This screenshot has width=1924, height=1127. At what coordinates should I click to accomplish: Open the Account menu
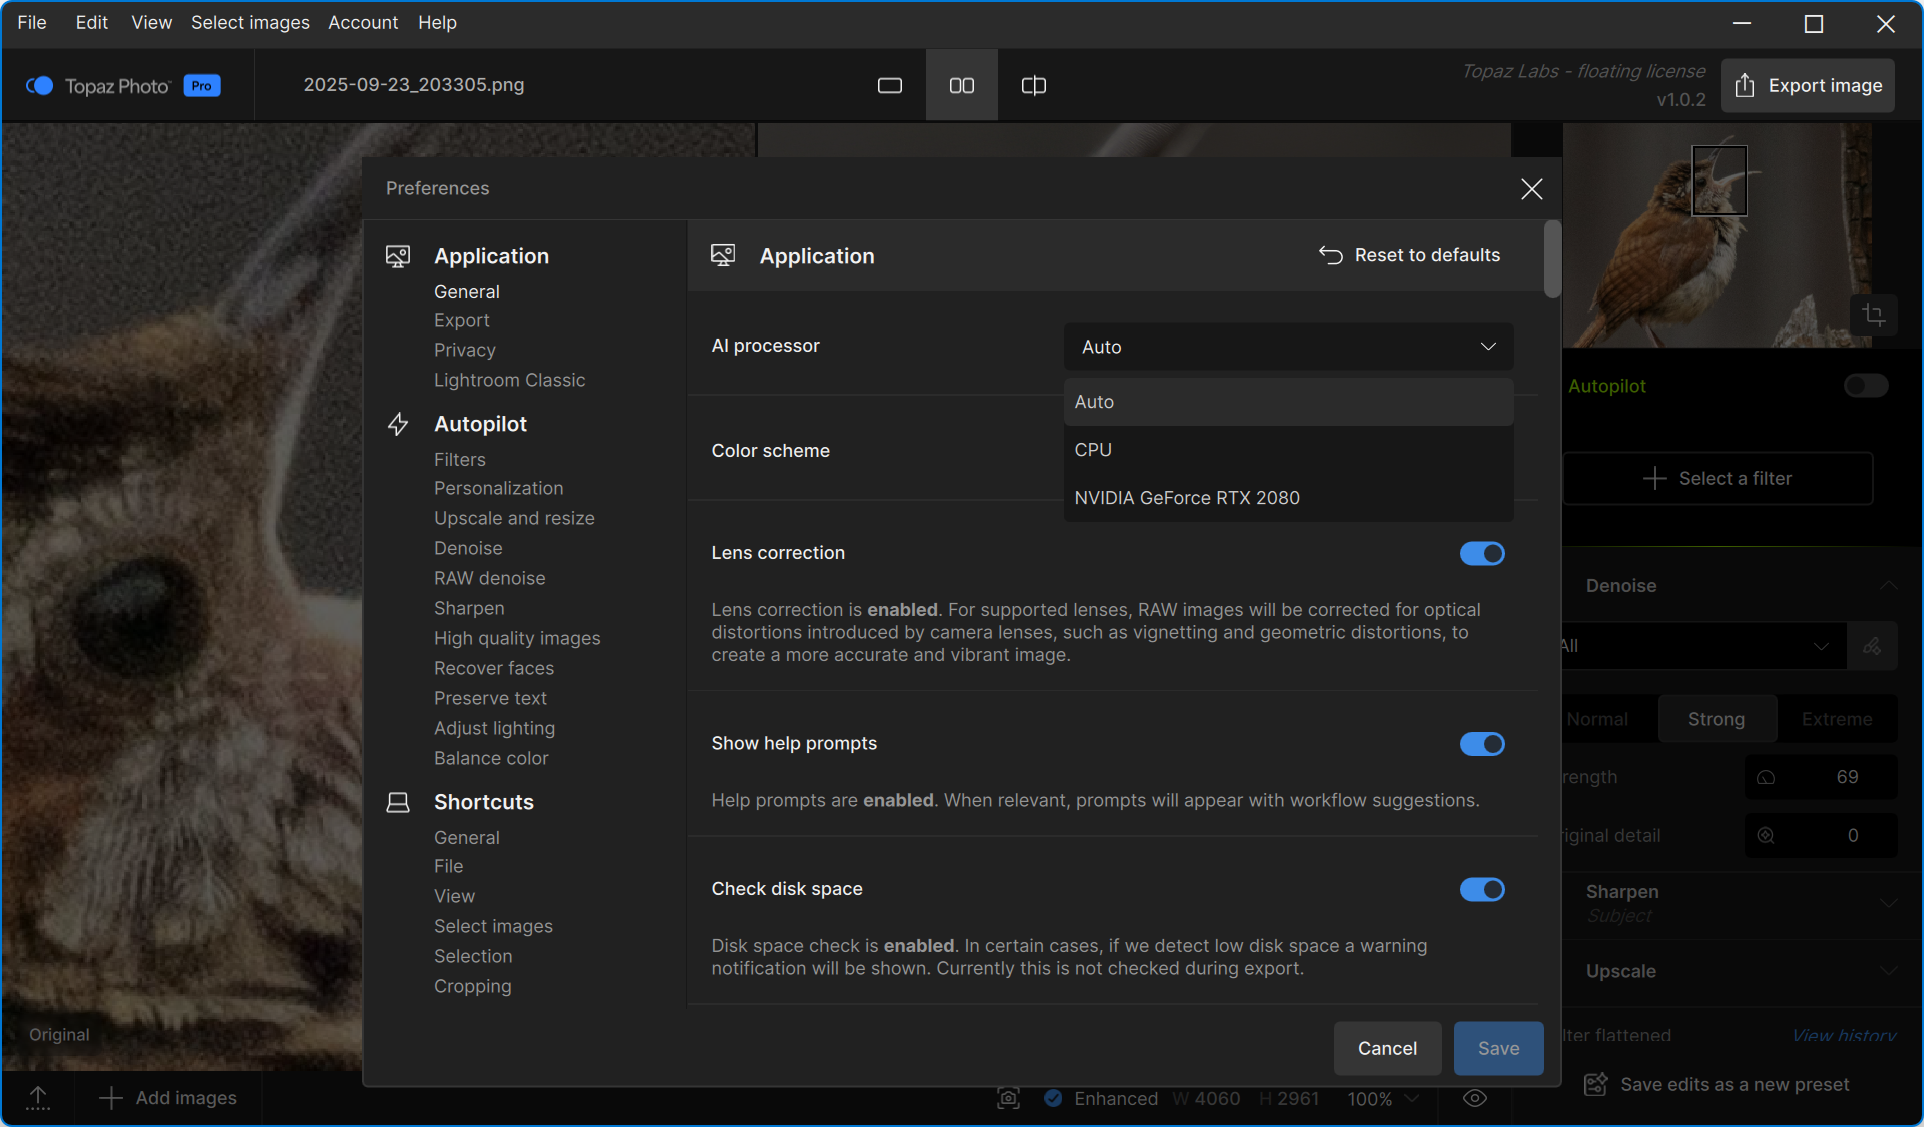point(363,22)
